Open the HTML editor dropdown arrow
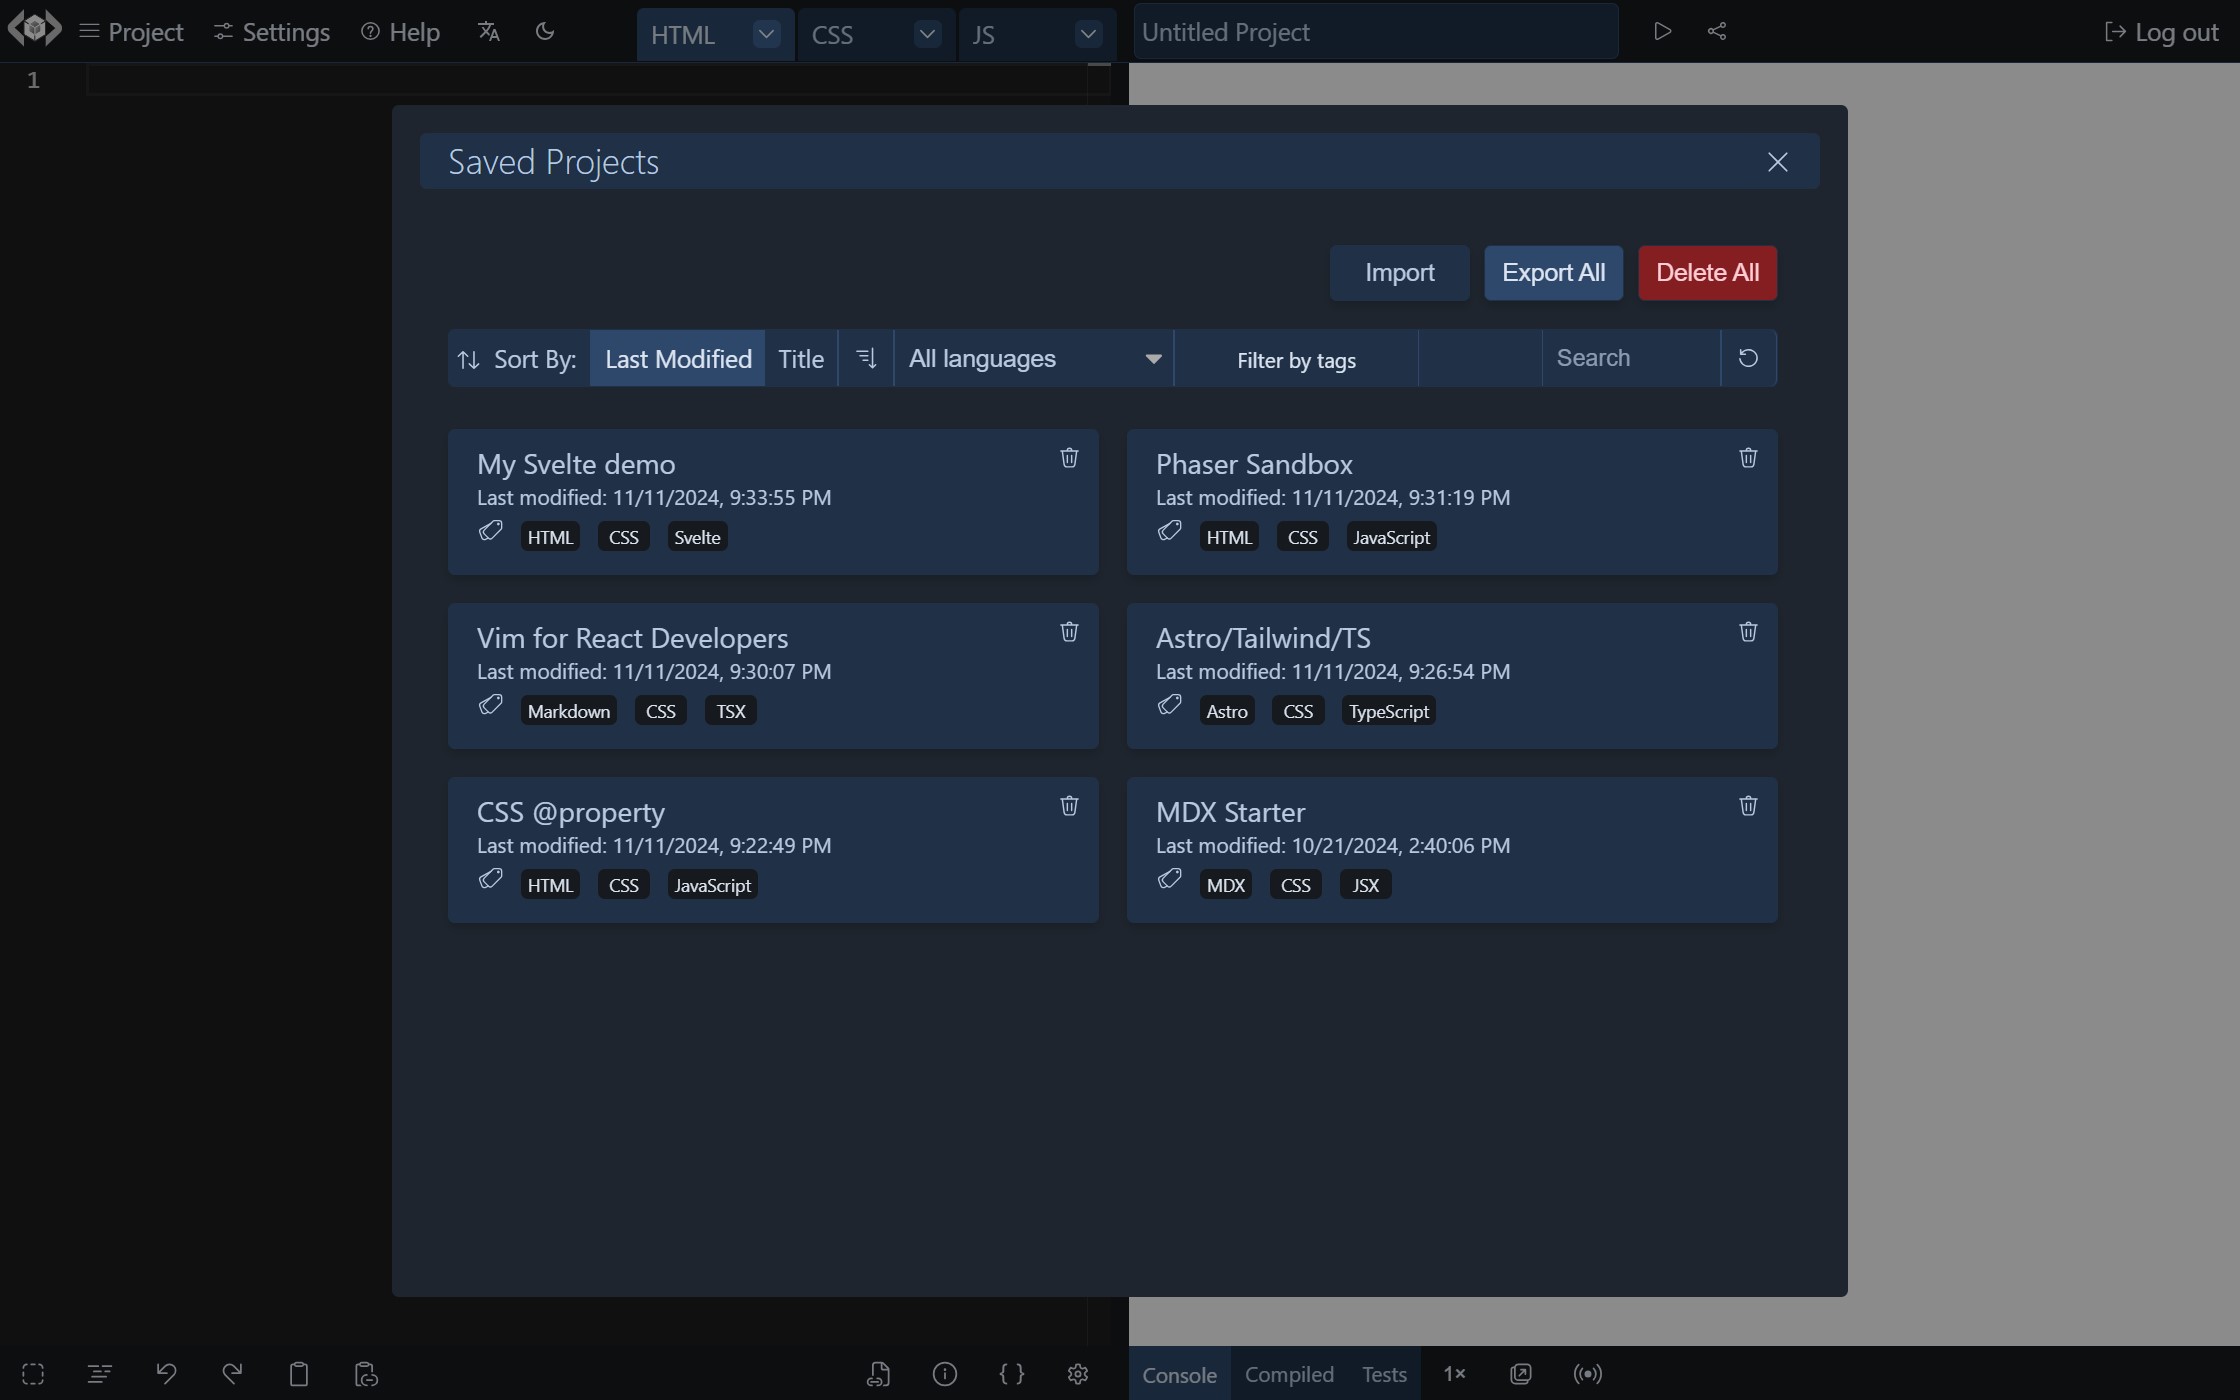2240x1400 pixels. (766, 35)
